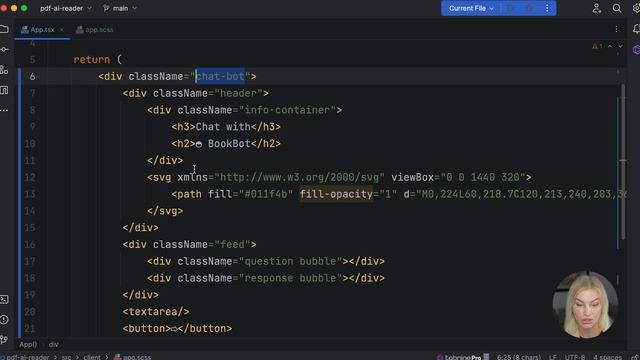640x360 pixels.
Task: Click the client path in navigation bar
Action: [x=92, y=357]
